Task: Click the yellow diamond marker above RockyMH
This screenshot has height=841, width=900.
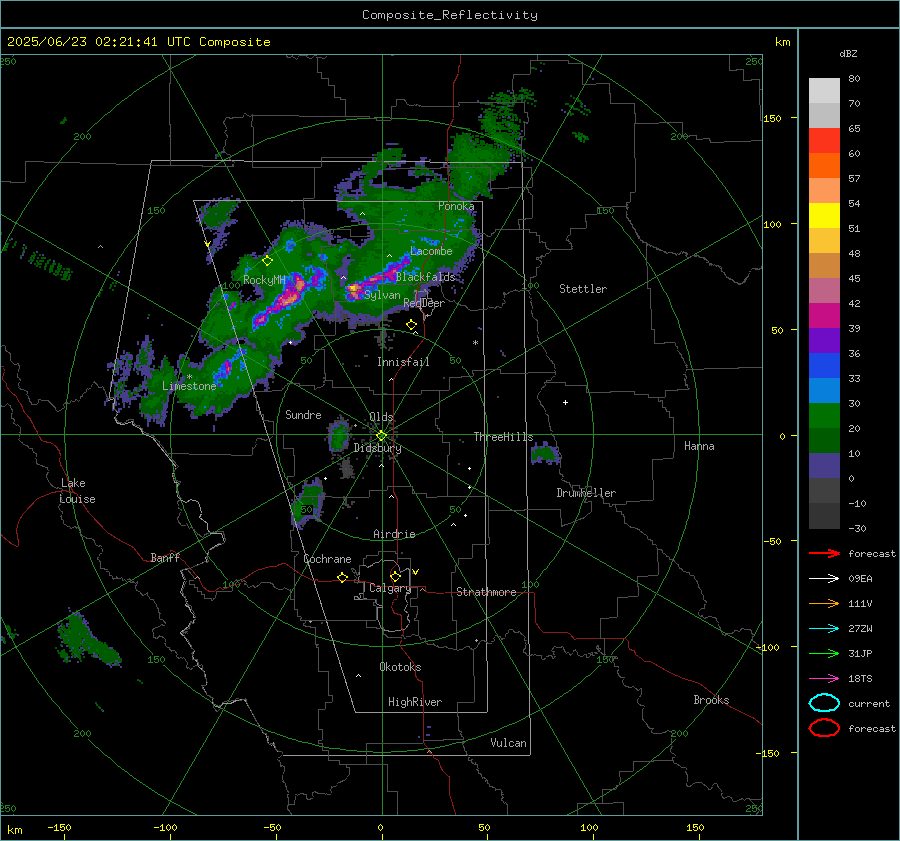Action: point(267,261)
